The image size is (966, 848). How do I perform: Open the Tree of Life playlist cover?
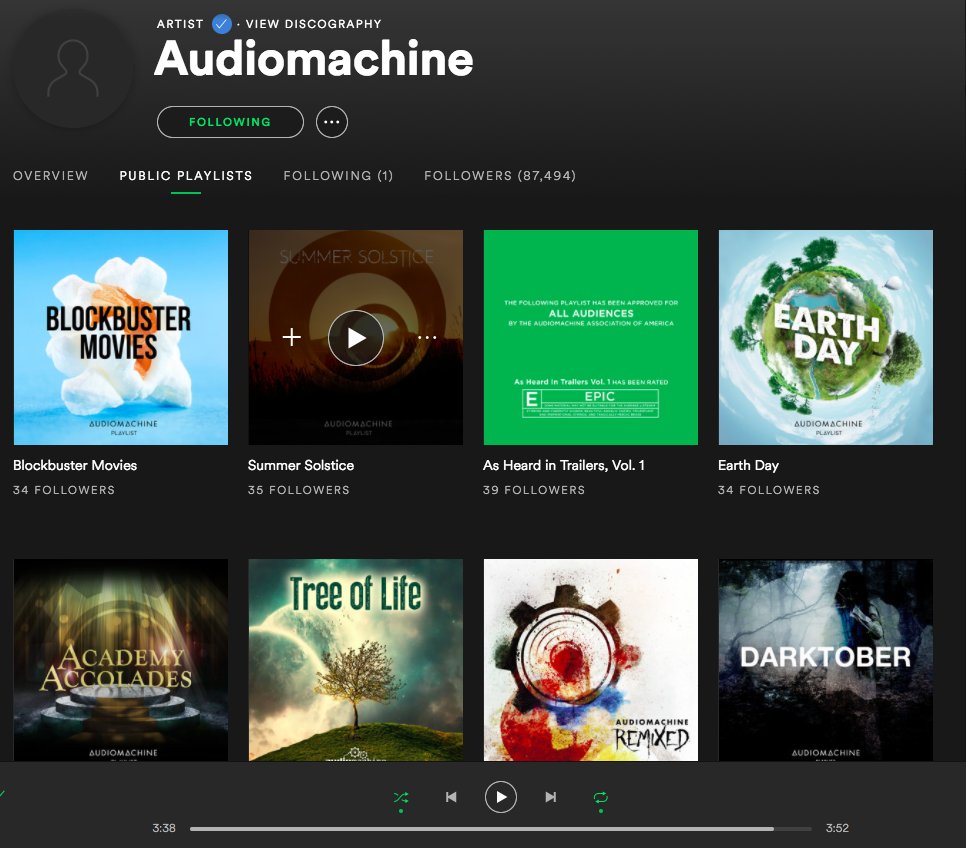pyautogui.click(x=356, y=660)
